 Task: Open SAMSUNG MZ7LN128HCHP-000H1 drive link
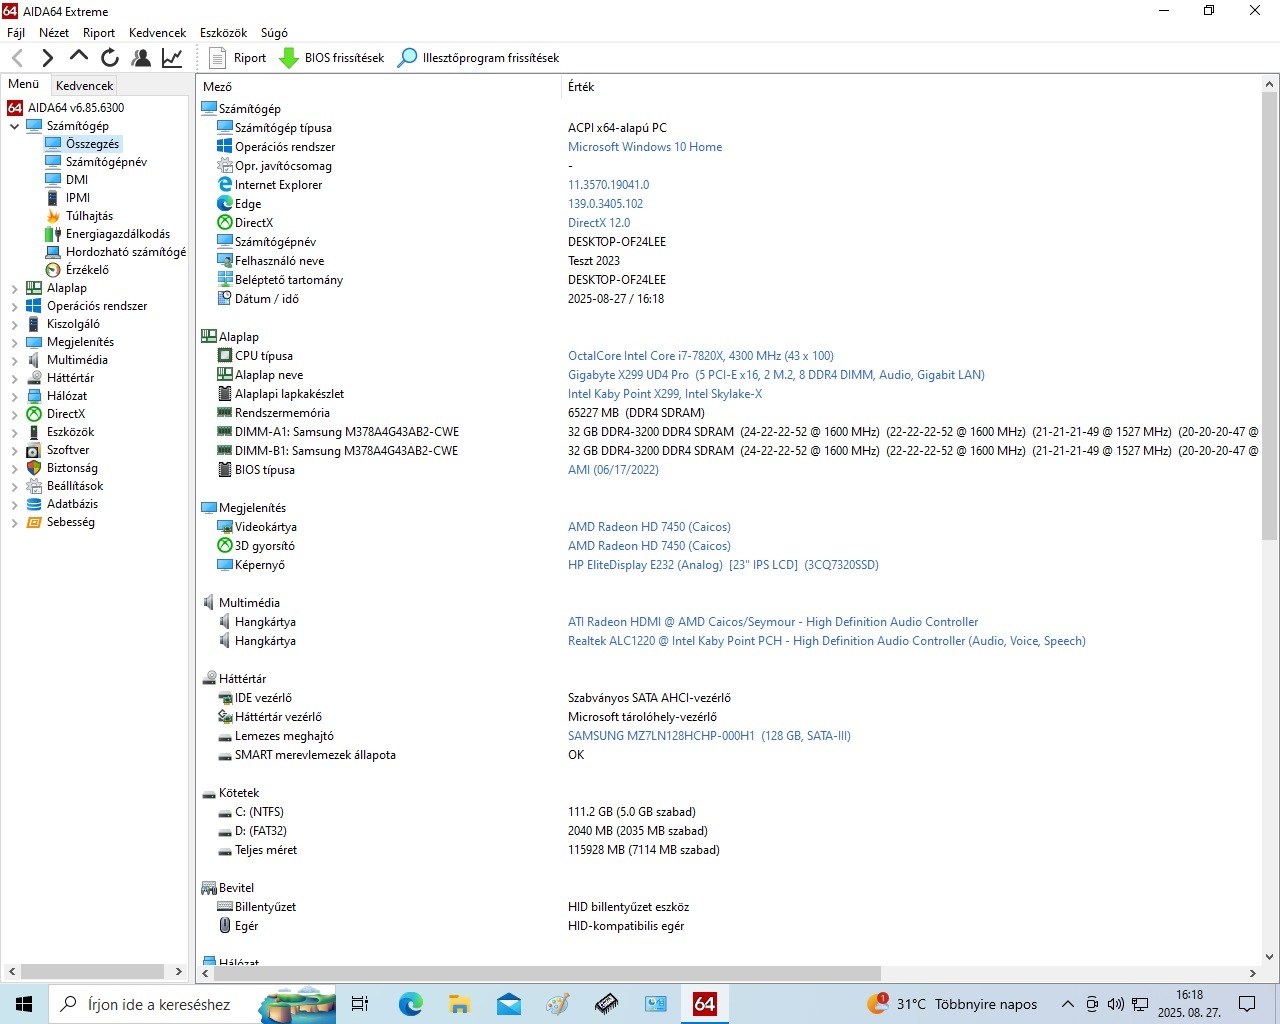pyautogui.click(x=709, y=736)
